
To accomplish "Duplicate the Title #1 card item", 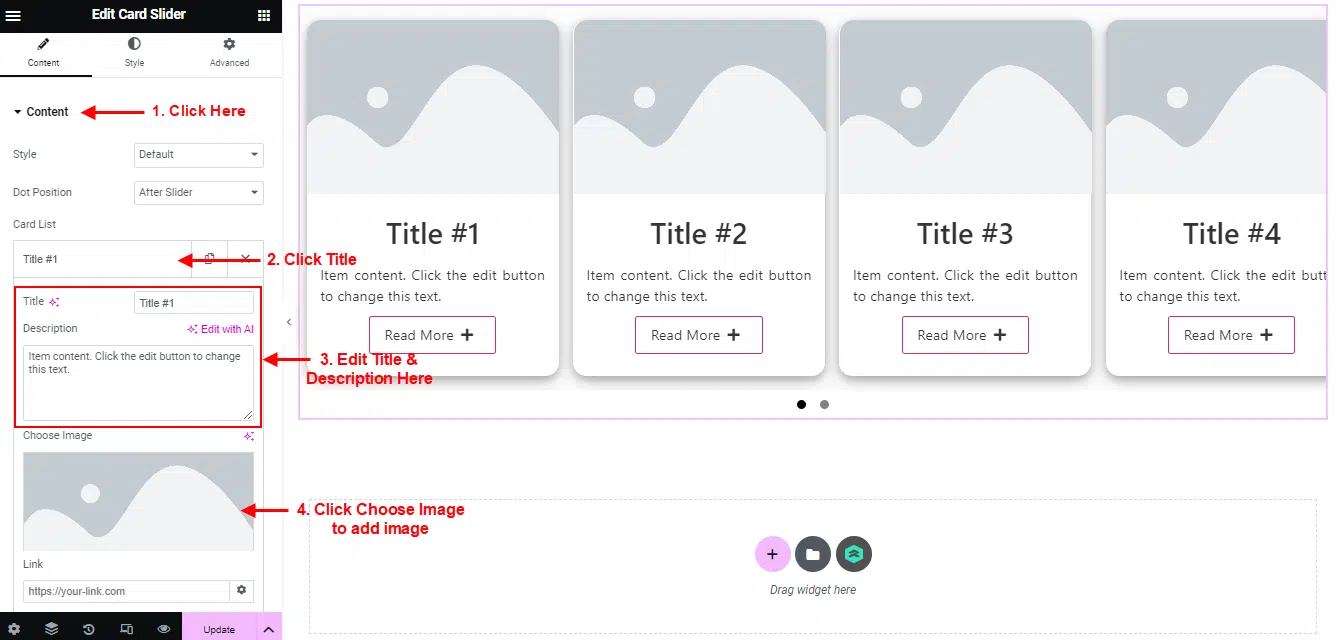I will tap(209, 259).
